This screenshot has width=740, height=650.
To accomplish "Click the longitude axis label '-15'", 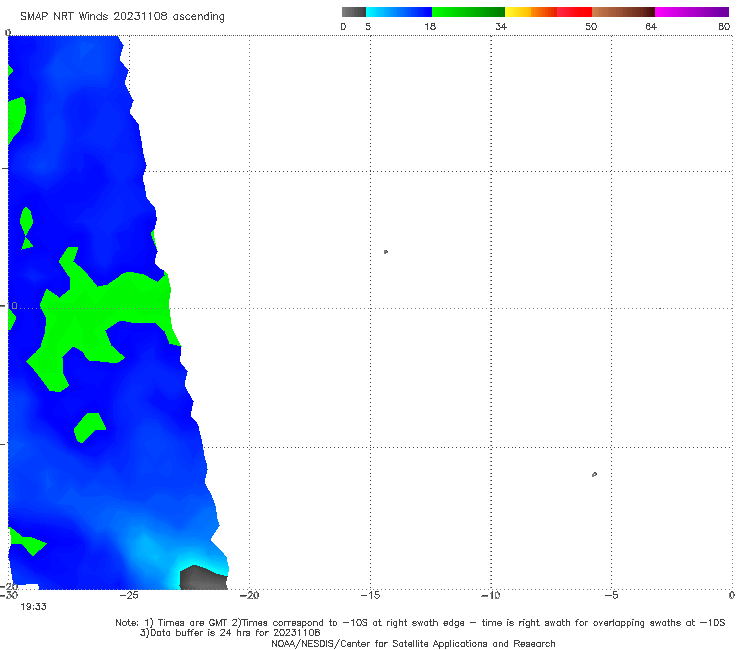I will click(x=370, y=596).
